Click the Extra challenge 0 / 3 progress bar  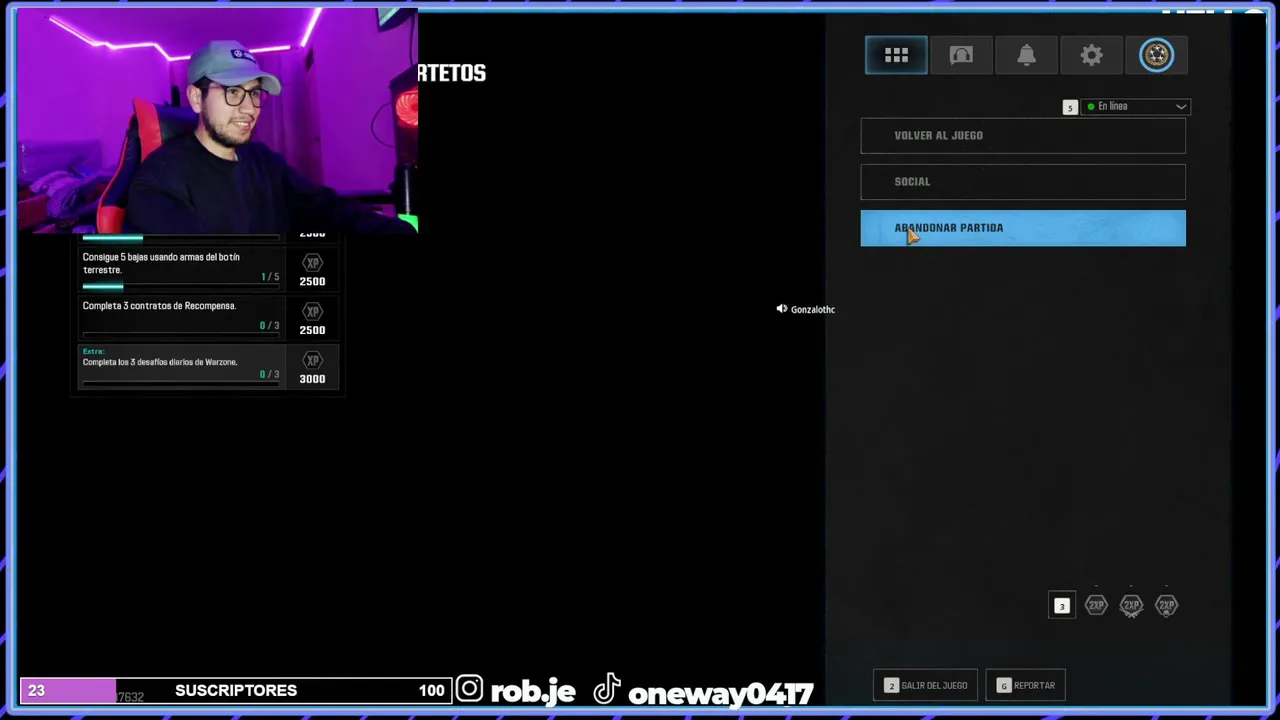[181, 384]
